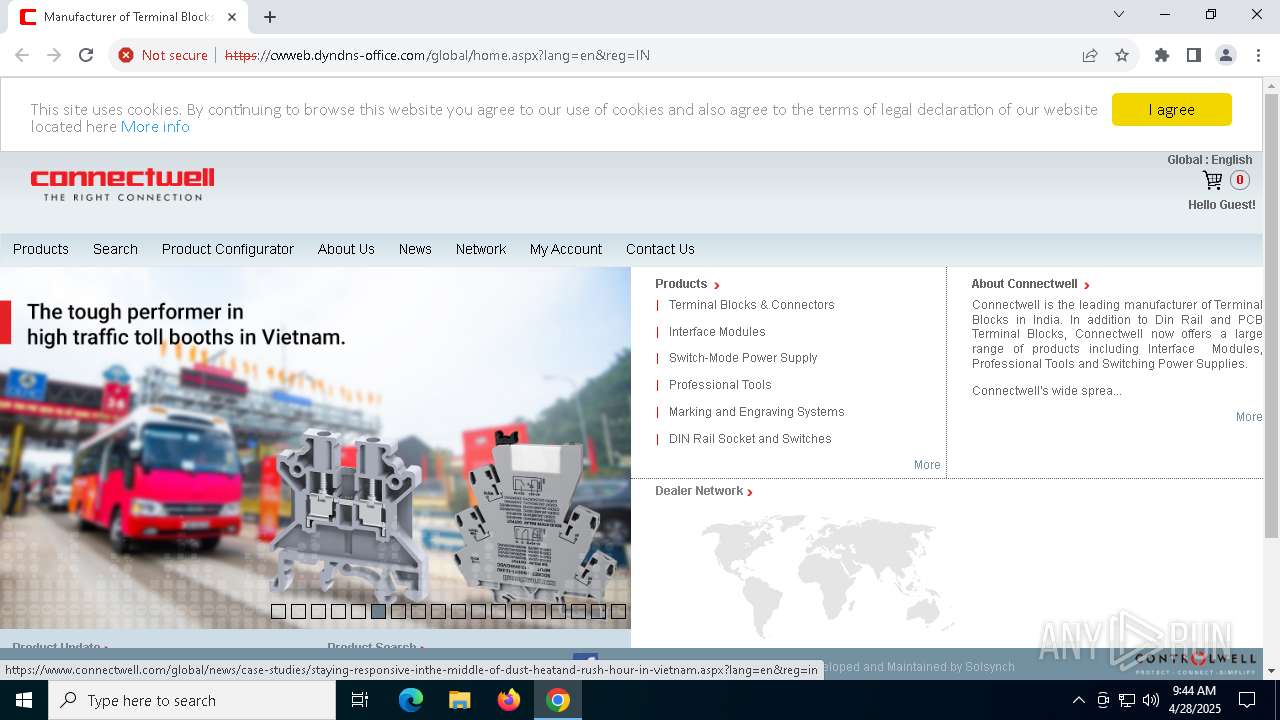This screenshot has height=720, width=1280.
Task: Open the Windows notification center
Action: click(x=1247, y=700)
